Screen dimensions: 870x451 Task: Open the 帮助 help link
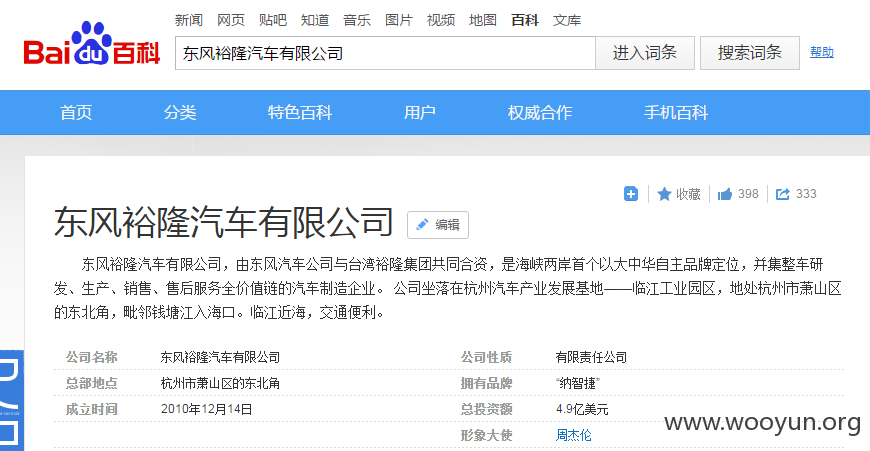(x=822, y=52)
